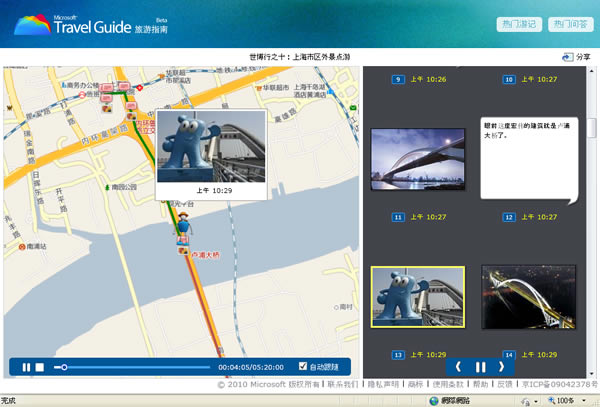Click the playback progress slider handle
The image size is (600, 407).
64,367
